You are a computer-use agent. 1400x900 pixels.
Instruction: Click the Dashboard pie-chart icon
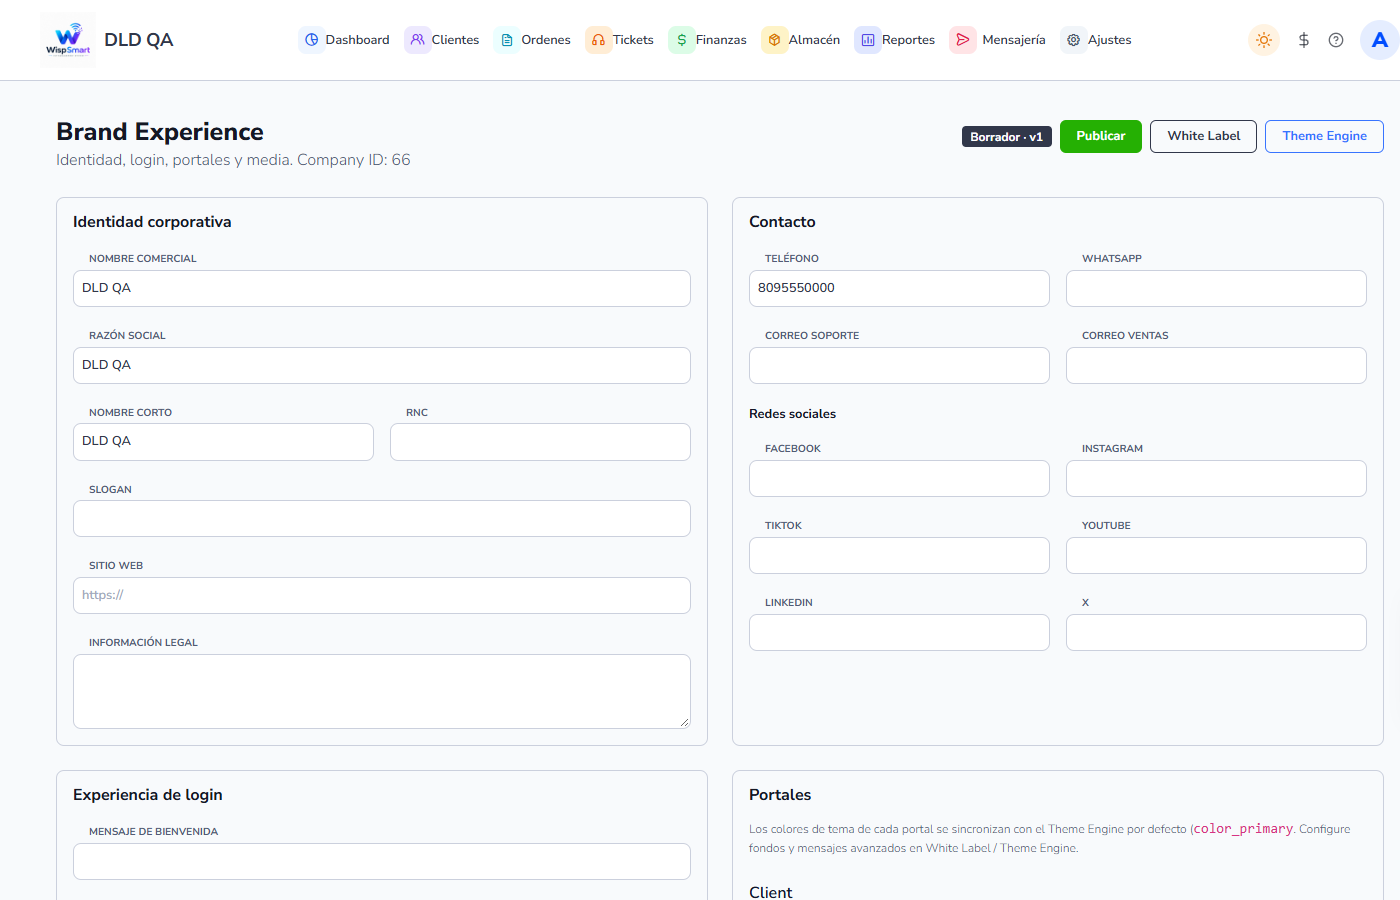coord(312,40)
